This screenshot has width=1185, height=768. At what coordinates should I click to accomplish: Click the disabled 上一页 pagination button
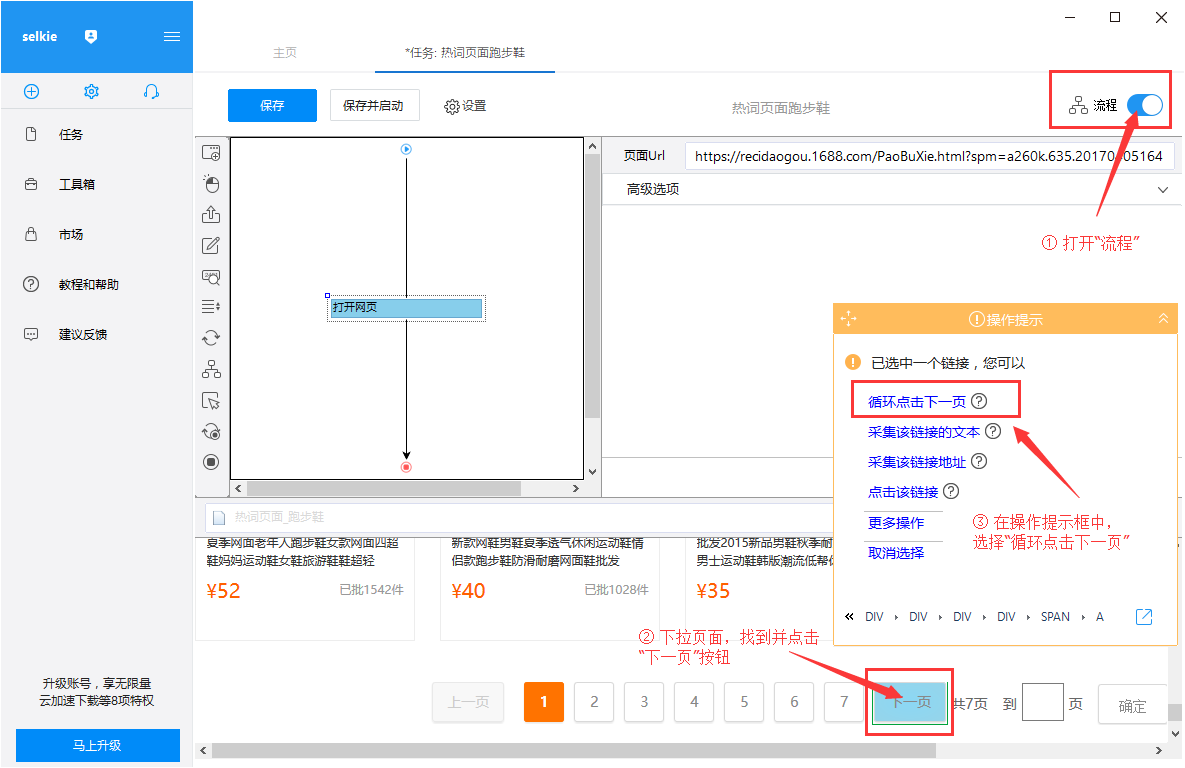[468, 702]
